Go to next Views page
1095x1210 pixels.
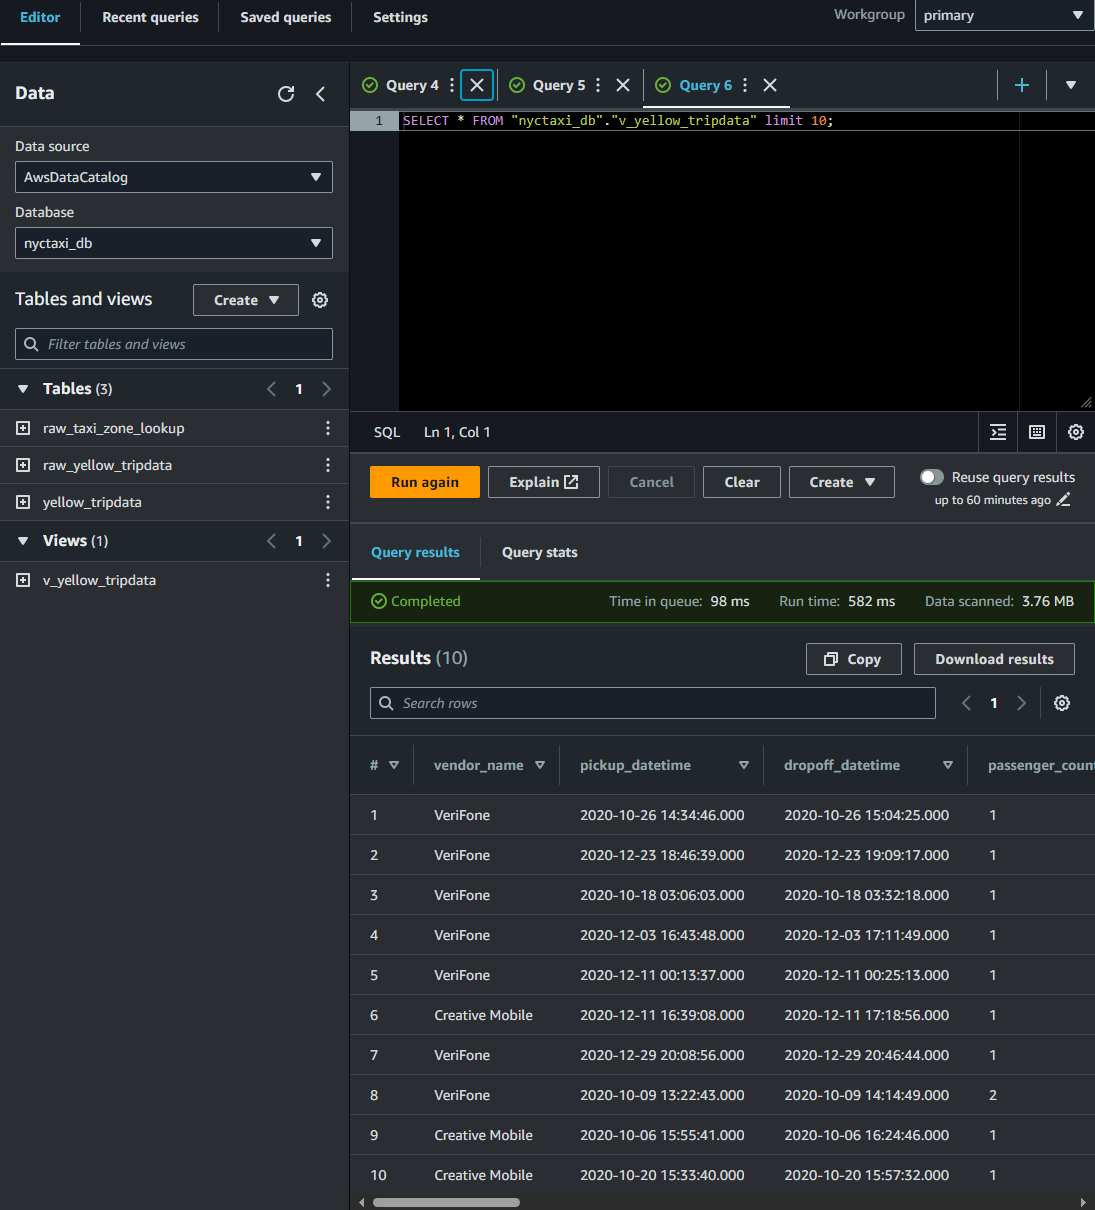[x=326, y=541]
